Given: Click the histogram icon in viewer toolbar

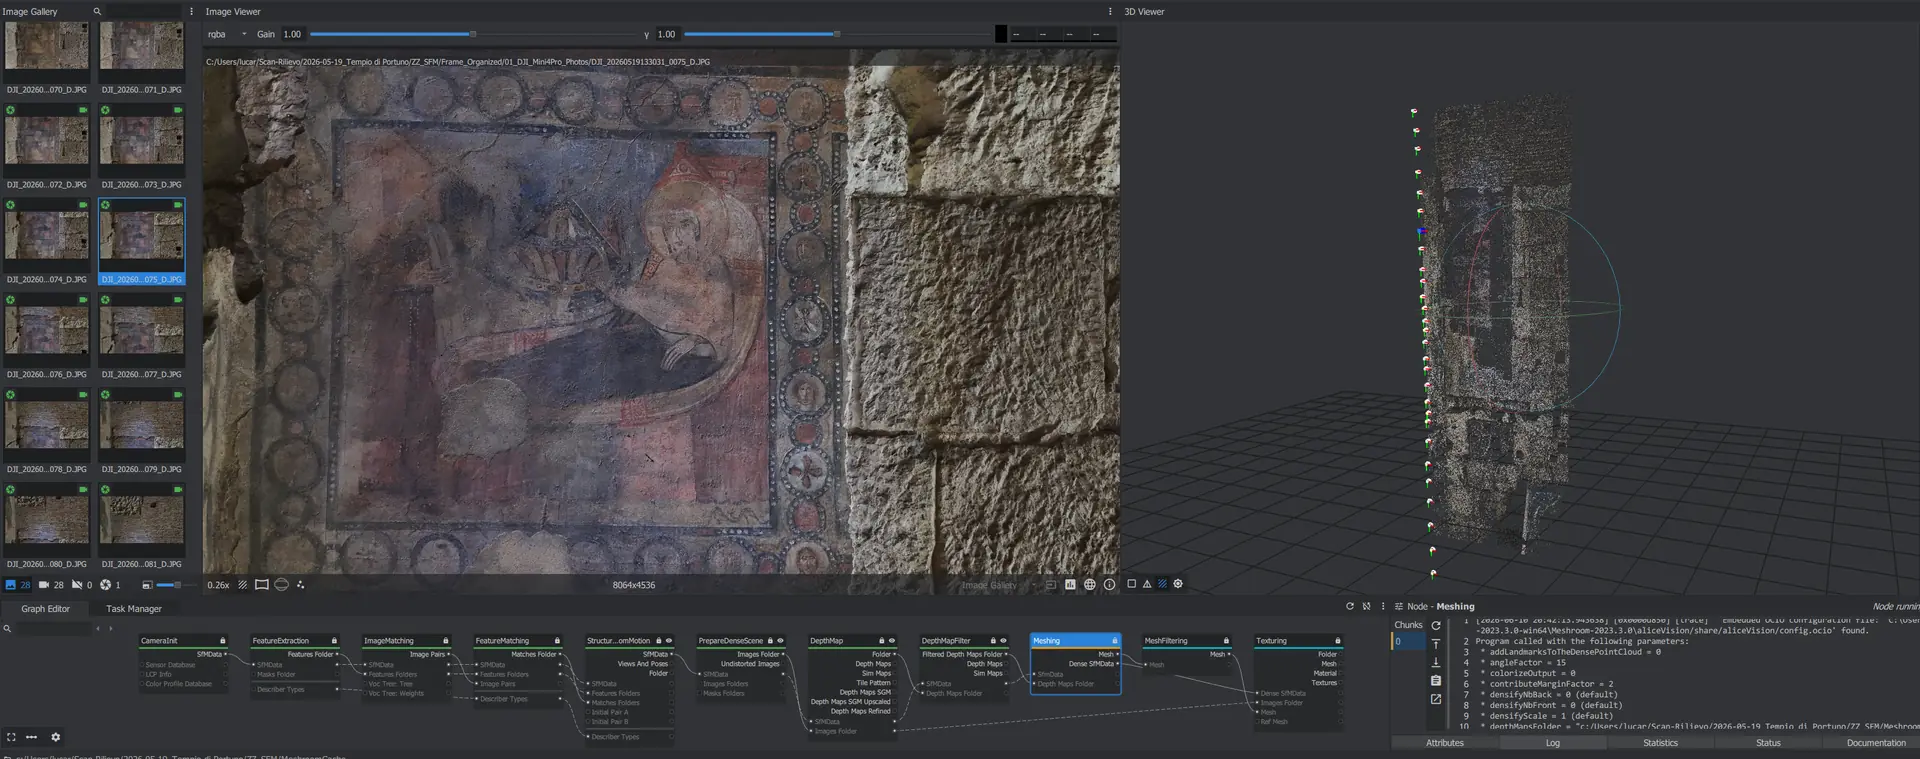Looking at the screenshot, I should [1070, 585].
